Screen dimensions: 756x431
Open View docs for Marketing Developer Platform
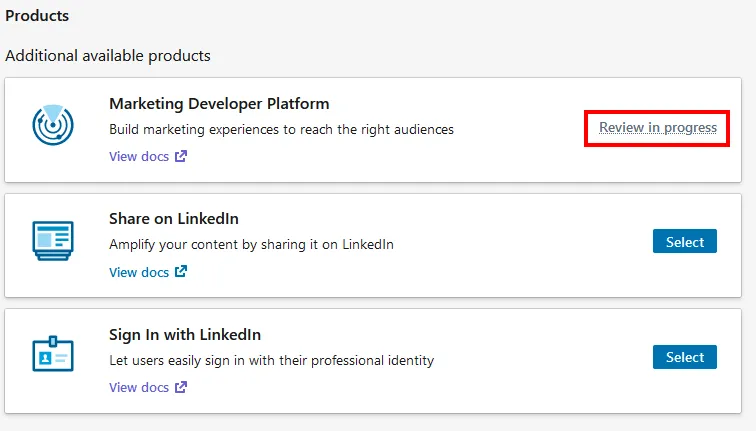[138, 157]
